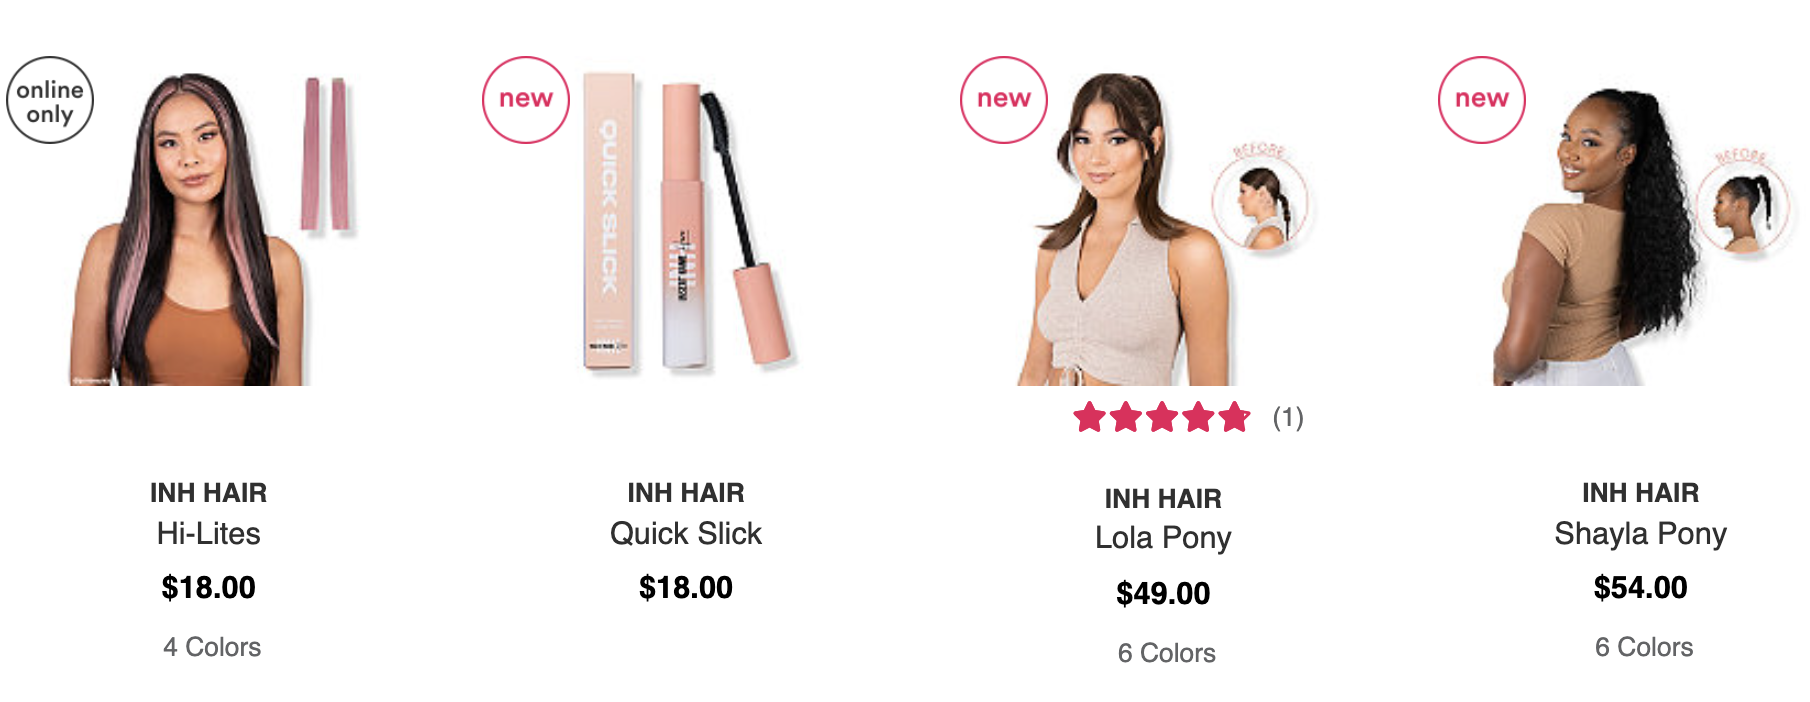Click the Shayla Pony 'before' circle inset
1810x702 pixels.
(1745, 204)
